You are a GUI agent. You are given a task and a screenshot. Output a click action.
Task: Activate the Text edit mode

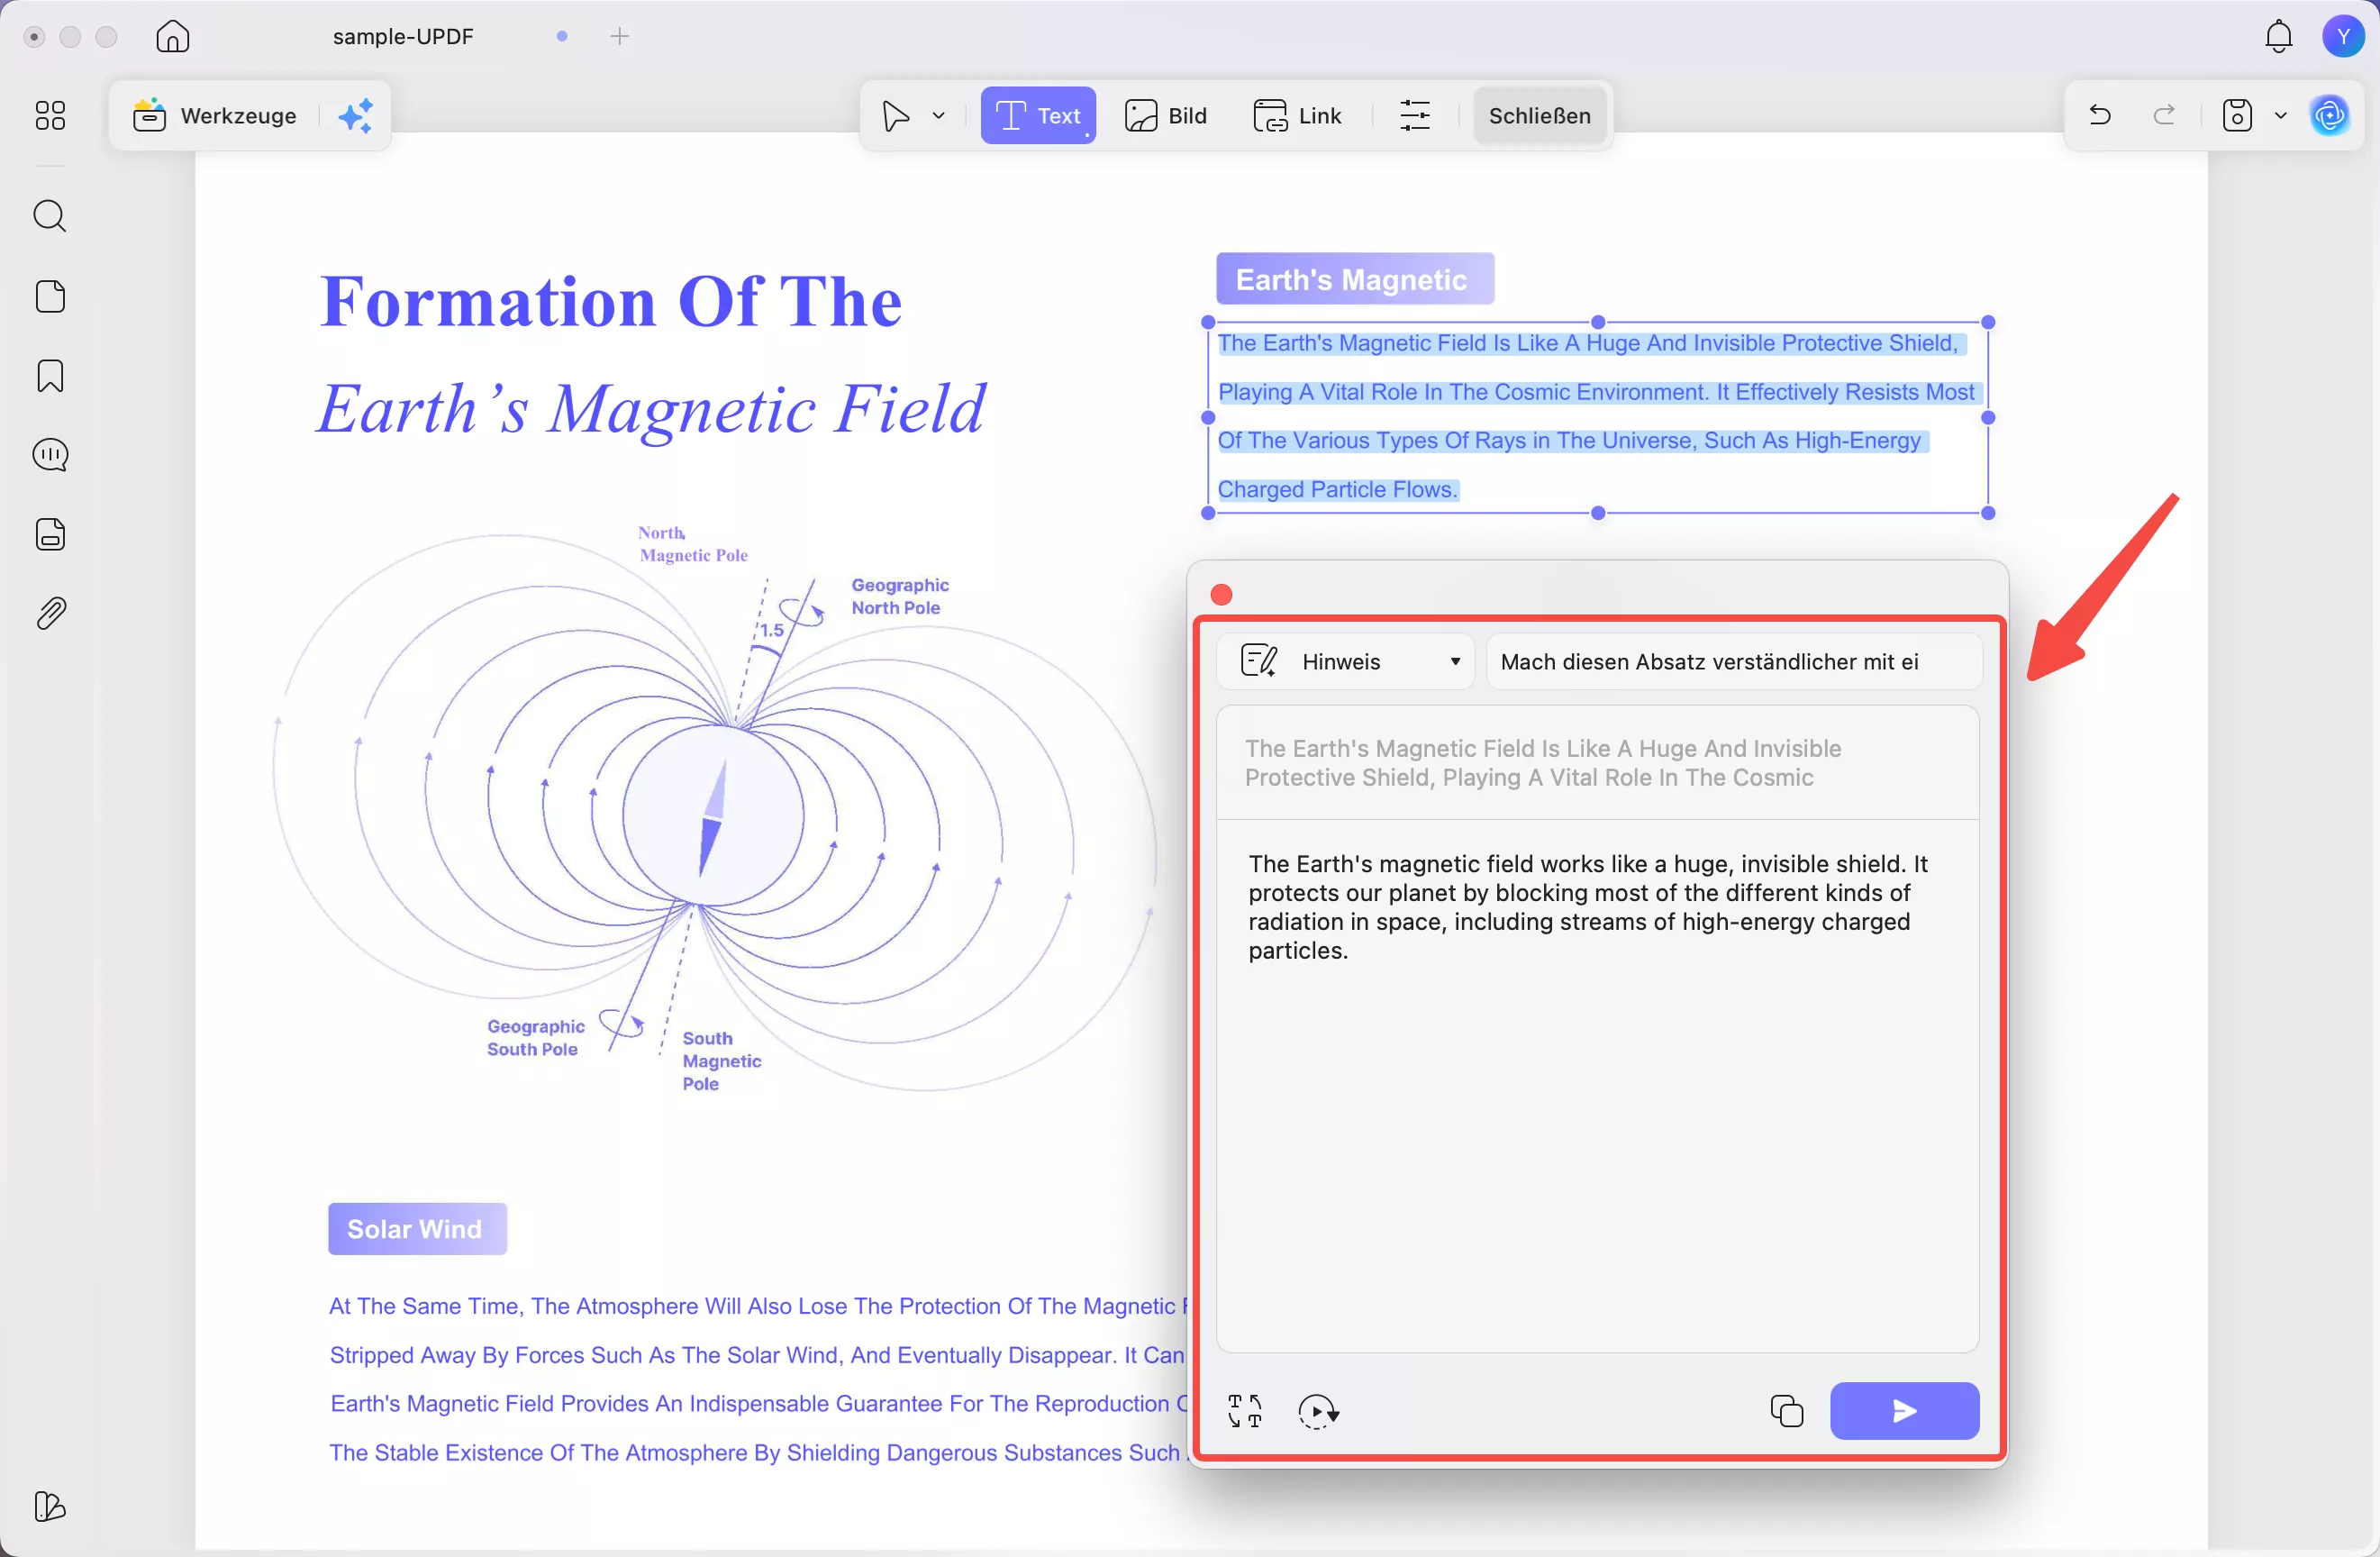1038,115
